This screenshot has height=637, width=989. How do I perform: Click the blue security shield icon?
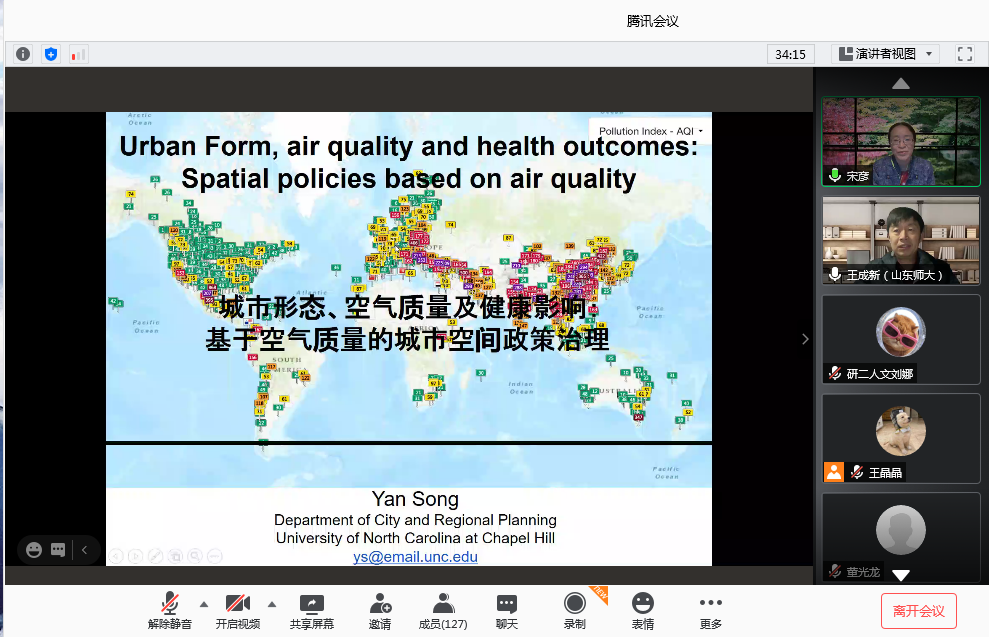(x=50, y=54)
